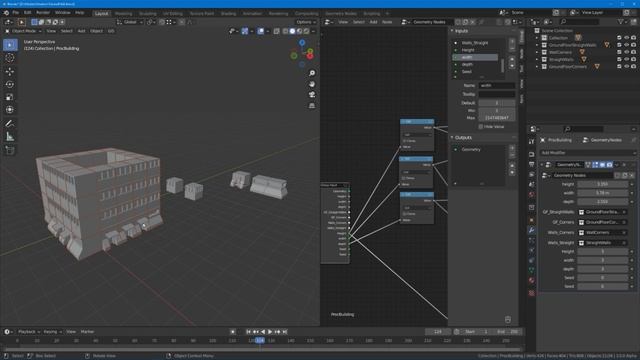
Task: Switch perspective/orthographic grid icon in viewport
Action: [312, 106]
